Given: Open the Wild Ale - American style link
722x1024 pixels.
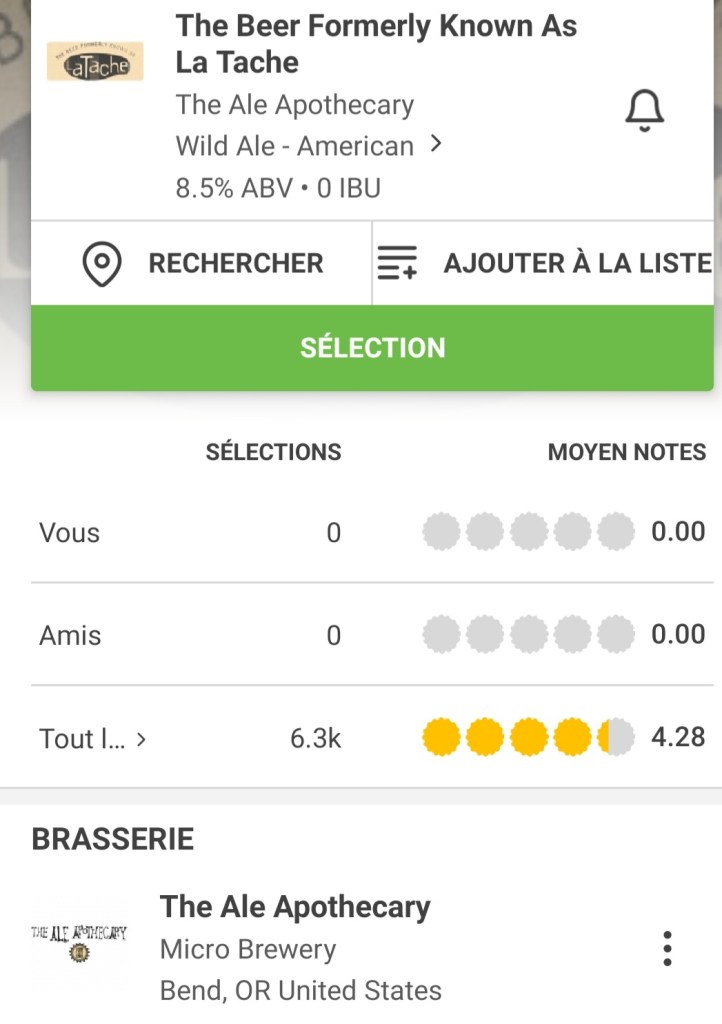Looking at the screenshot, I should (x=294, y=146).
